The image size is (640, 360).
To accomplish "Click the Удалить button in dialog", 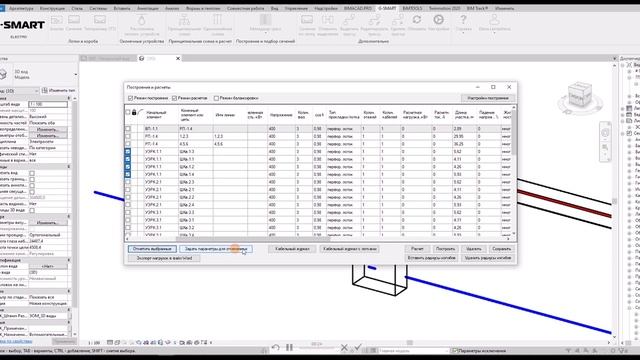I will click(473, 249).
